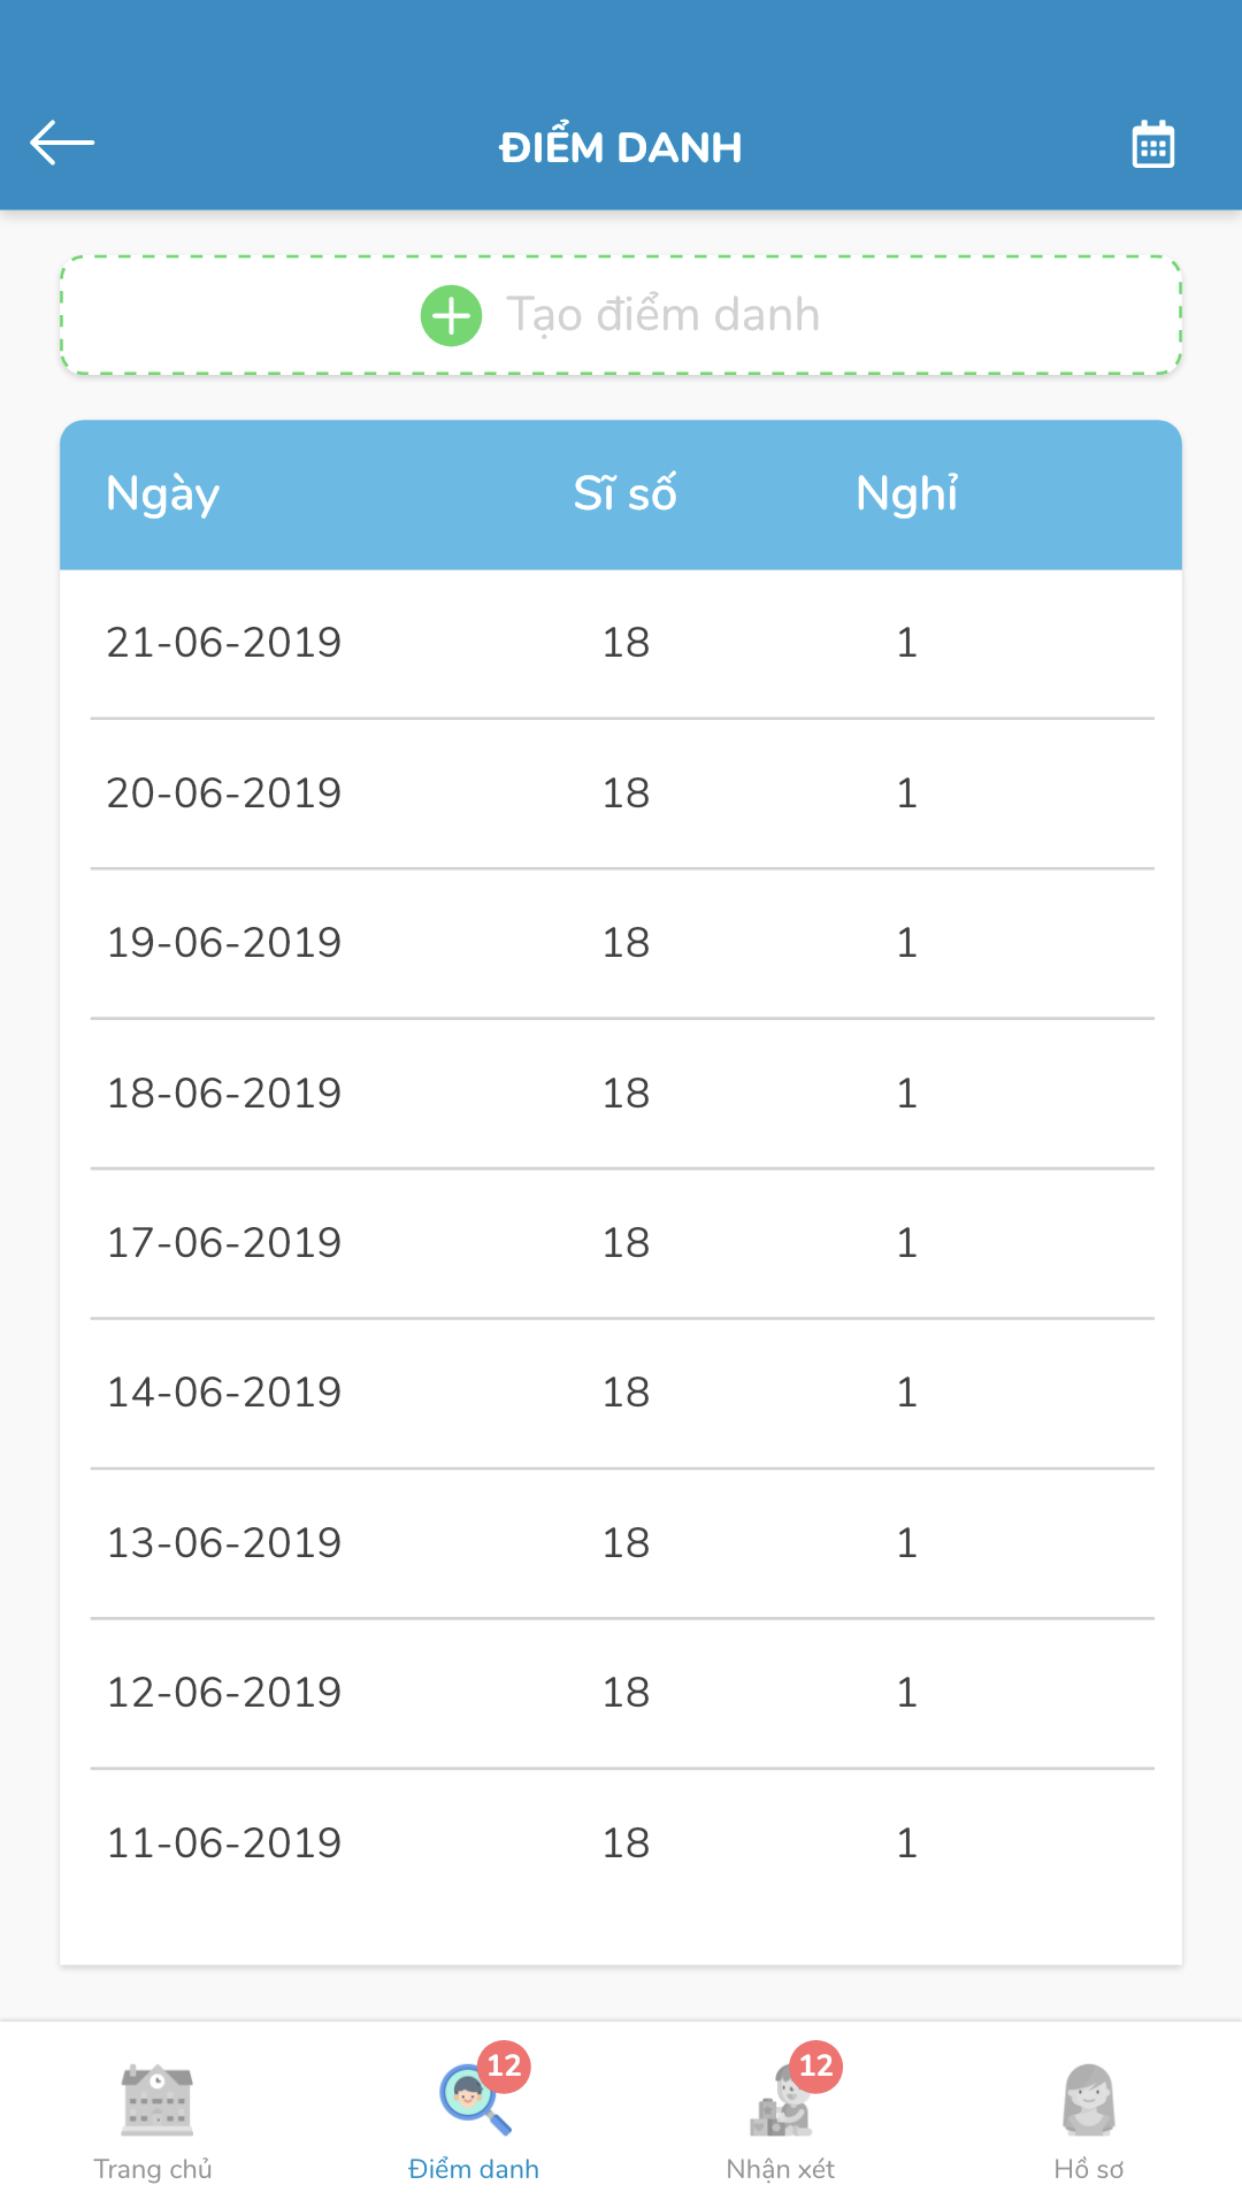Switch to the Hồ sơ tab label
The width and height of the screenshot is (1242, 2208).
click(1088, 2169)
